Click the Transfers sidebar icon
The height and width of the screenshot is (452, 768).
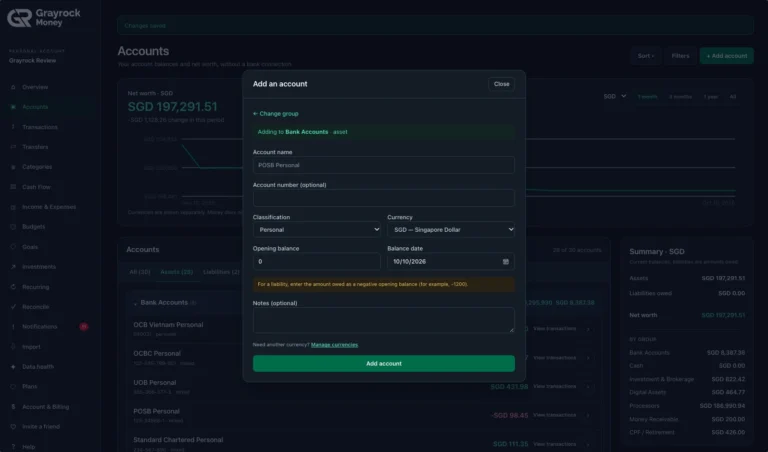click(13, 147)
